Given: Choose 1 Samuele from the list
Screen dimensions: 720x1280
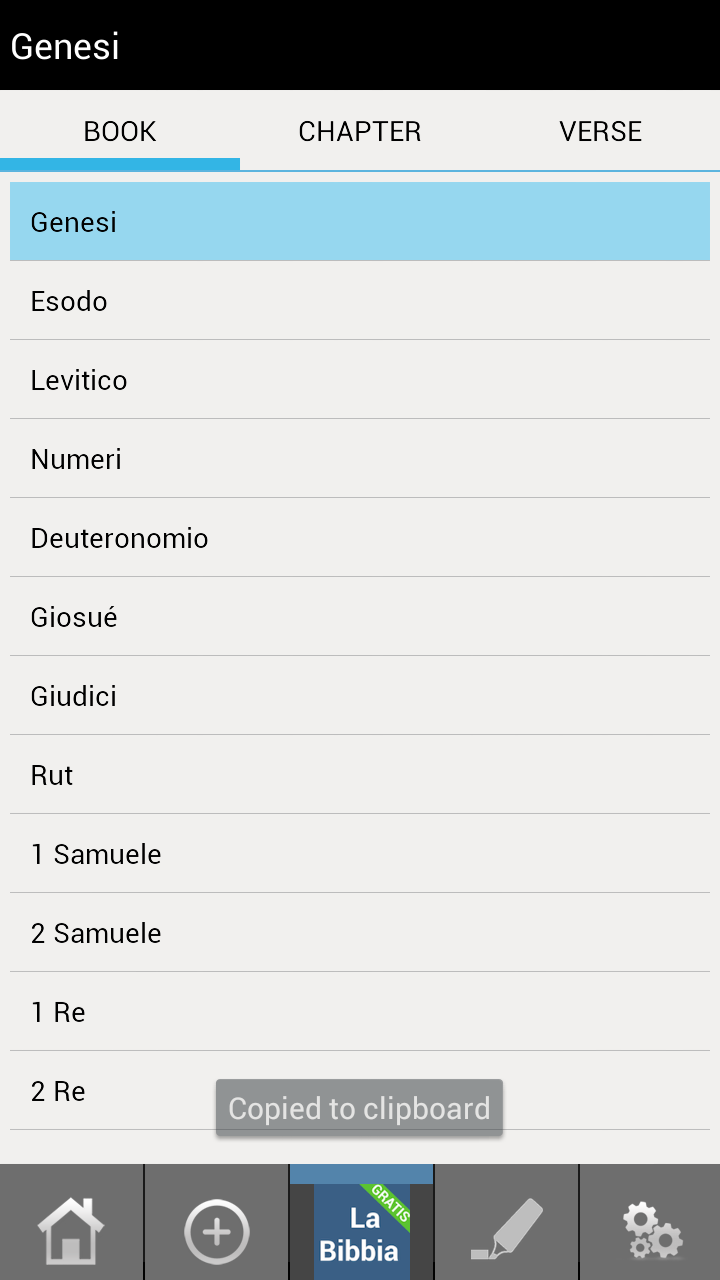Looking at the screenshot, I should (360, 854).
